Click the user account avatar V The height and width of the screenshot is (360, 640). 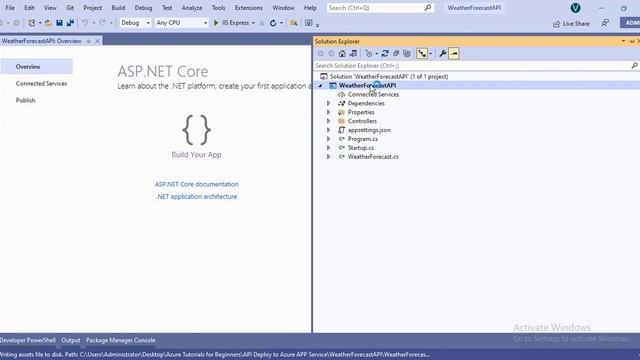pyautogui.click(x=576, y=8)
